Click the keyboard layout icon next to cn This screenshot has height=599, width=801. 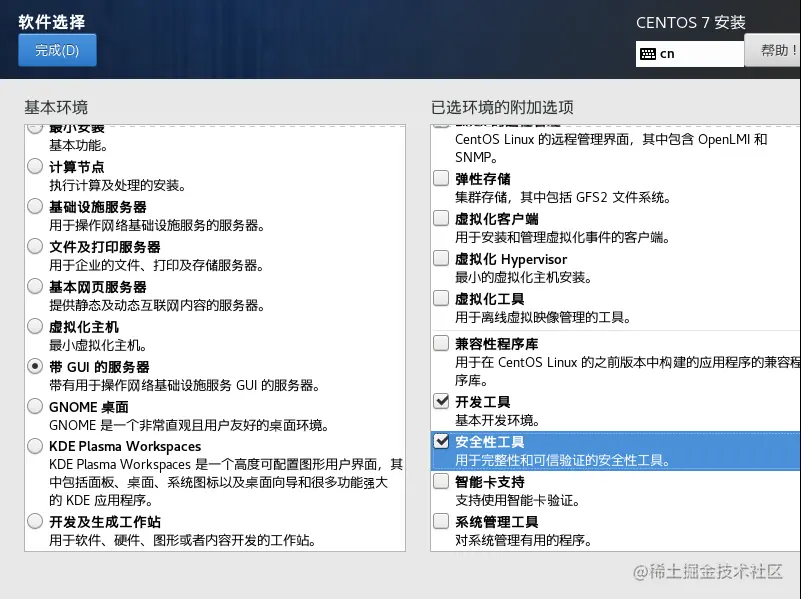[x=648, y=54]
